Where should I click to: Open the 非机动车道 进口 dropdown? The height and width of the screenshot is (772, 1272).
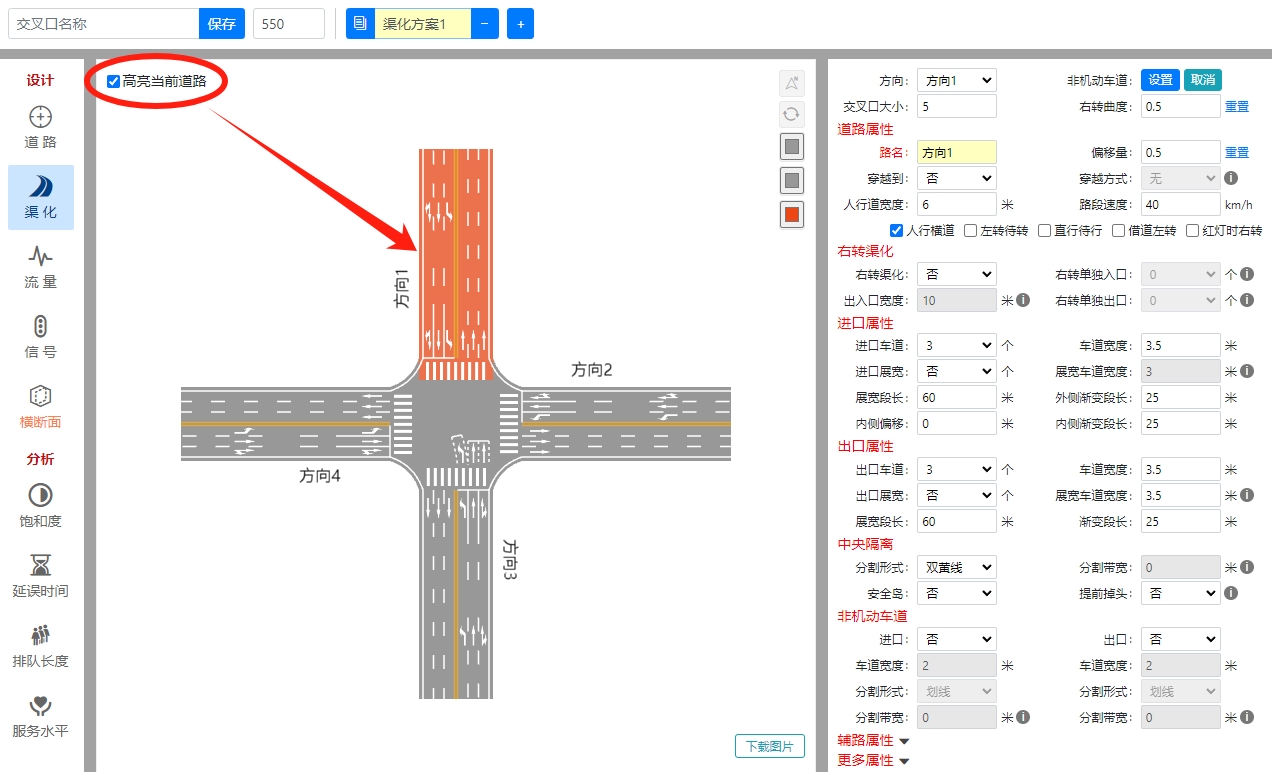(956, 639)
